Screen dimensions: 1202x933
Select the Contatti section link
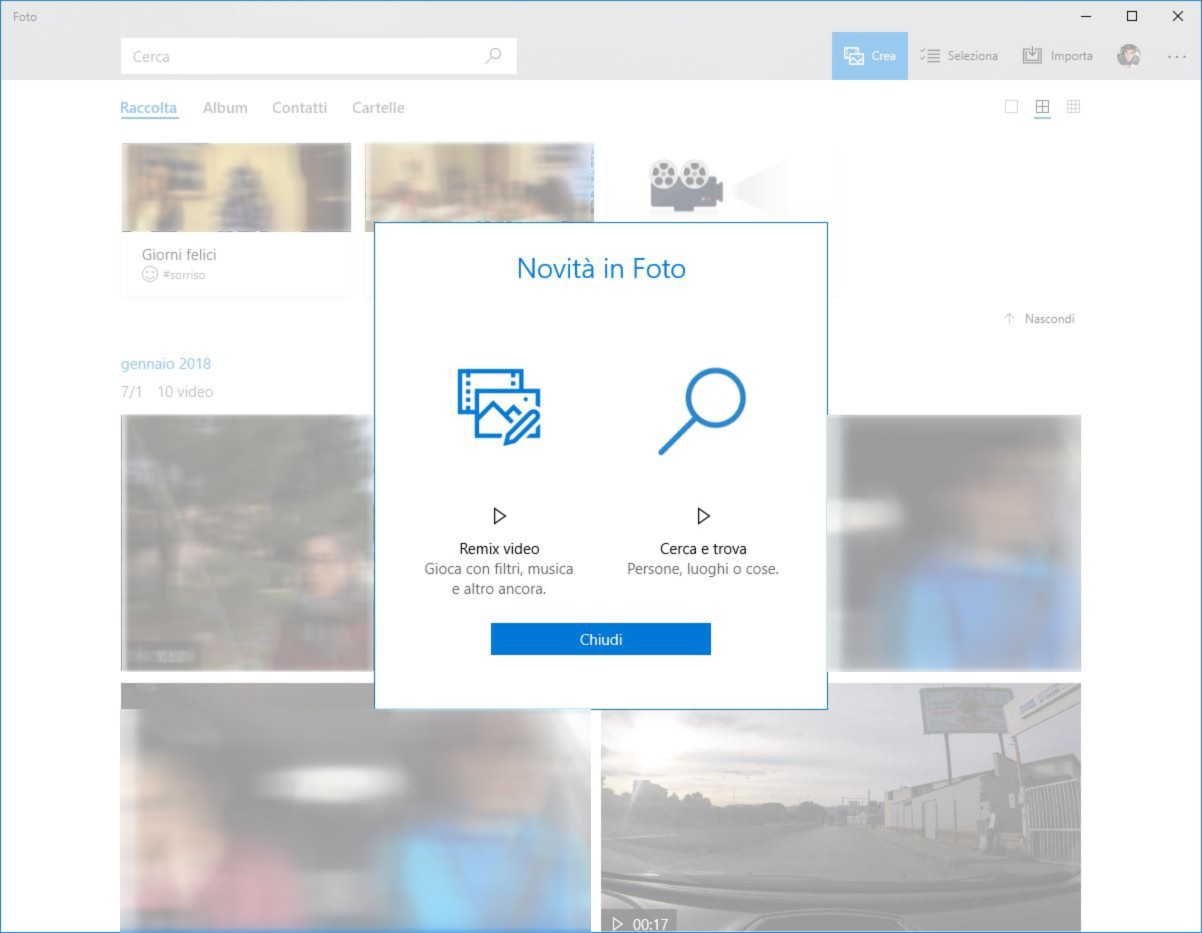[299, 107]
